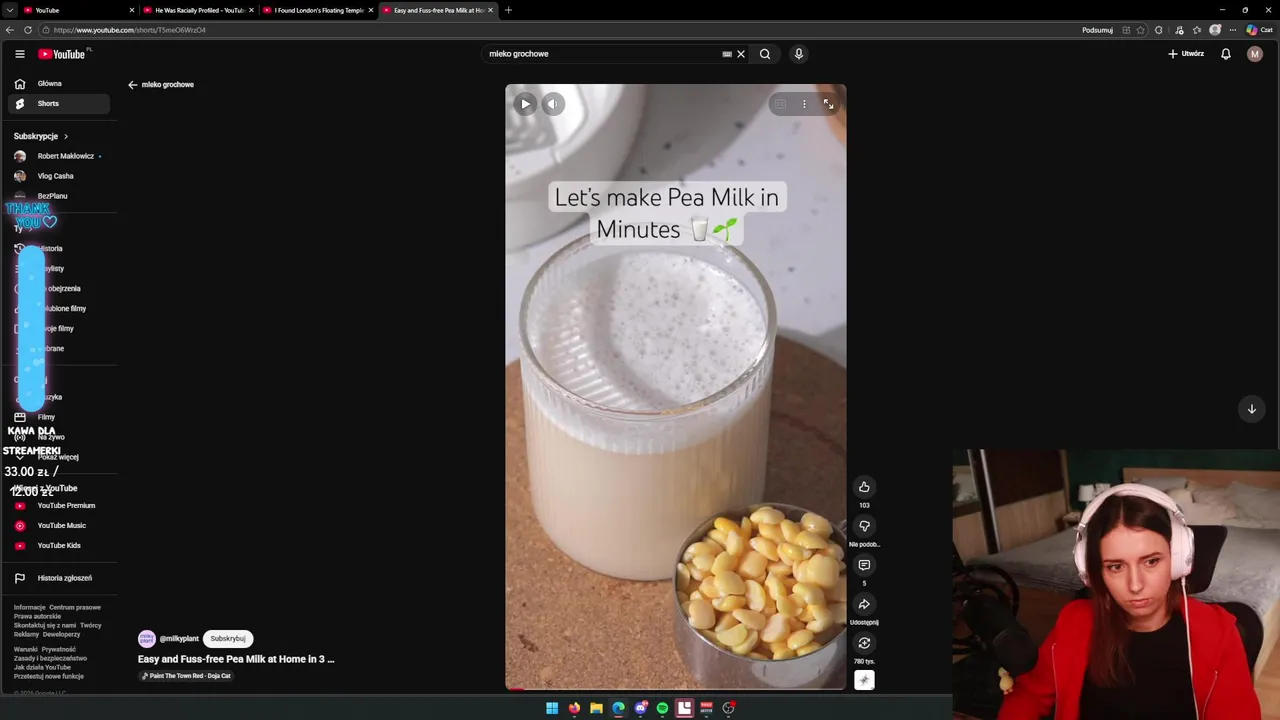Expand the Subskrypcje section
1280x720 pixels.
(x=41, y=136)
